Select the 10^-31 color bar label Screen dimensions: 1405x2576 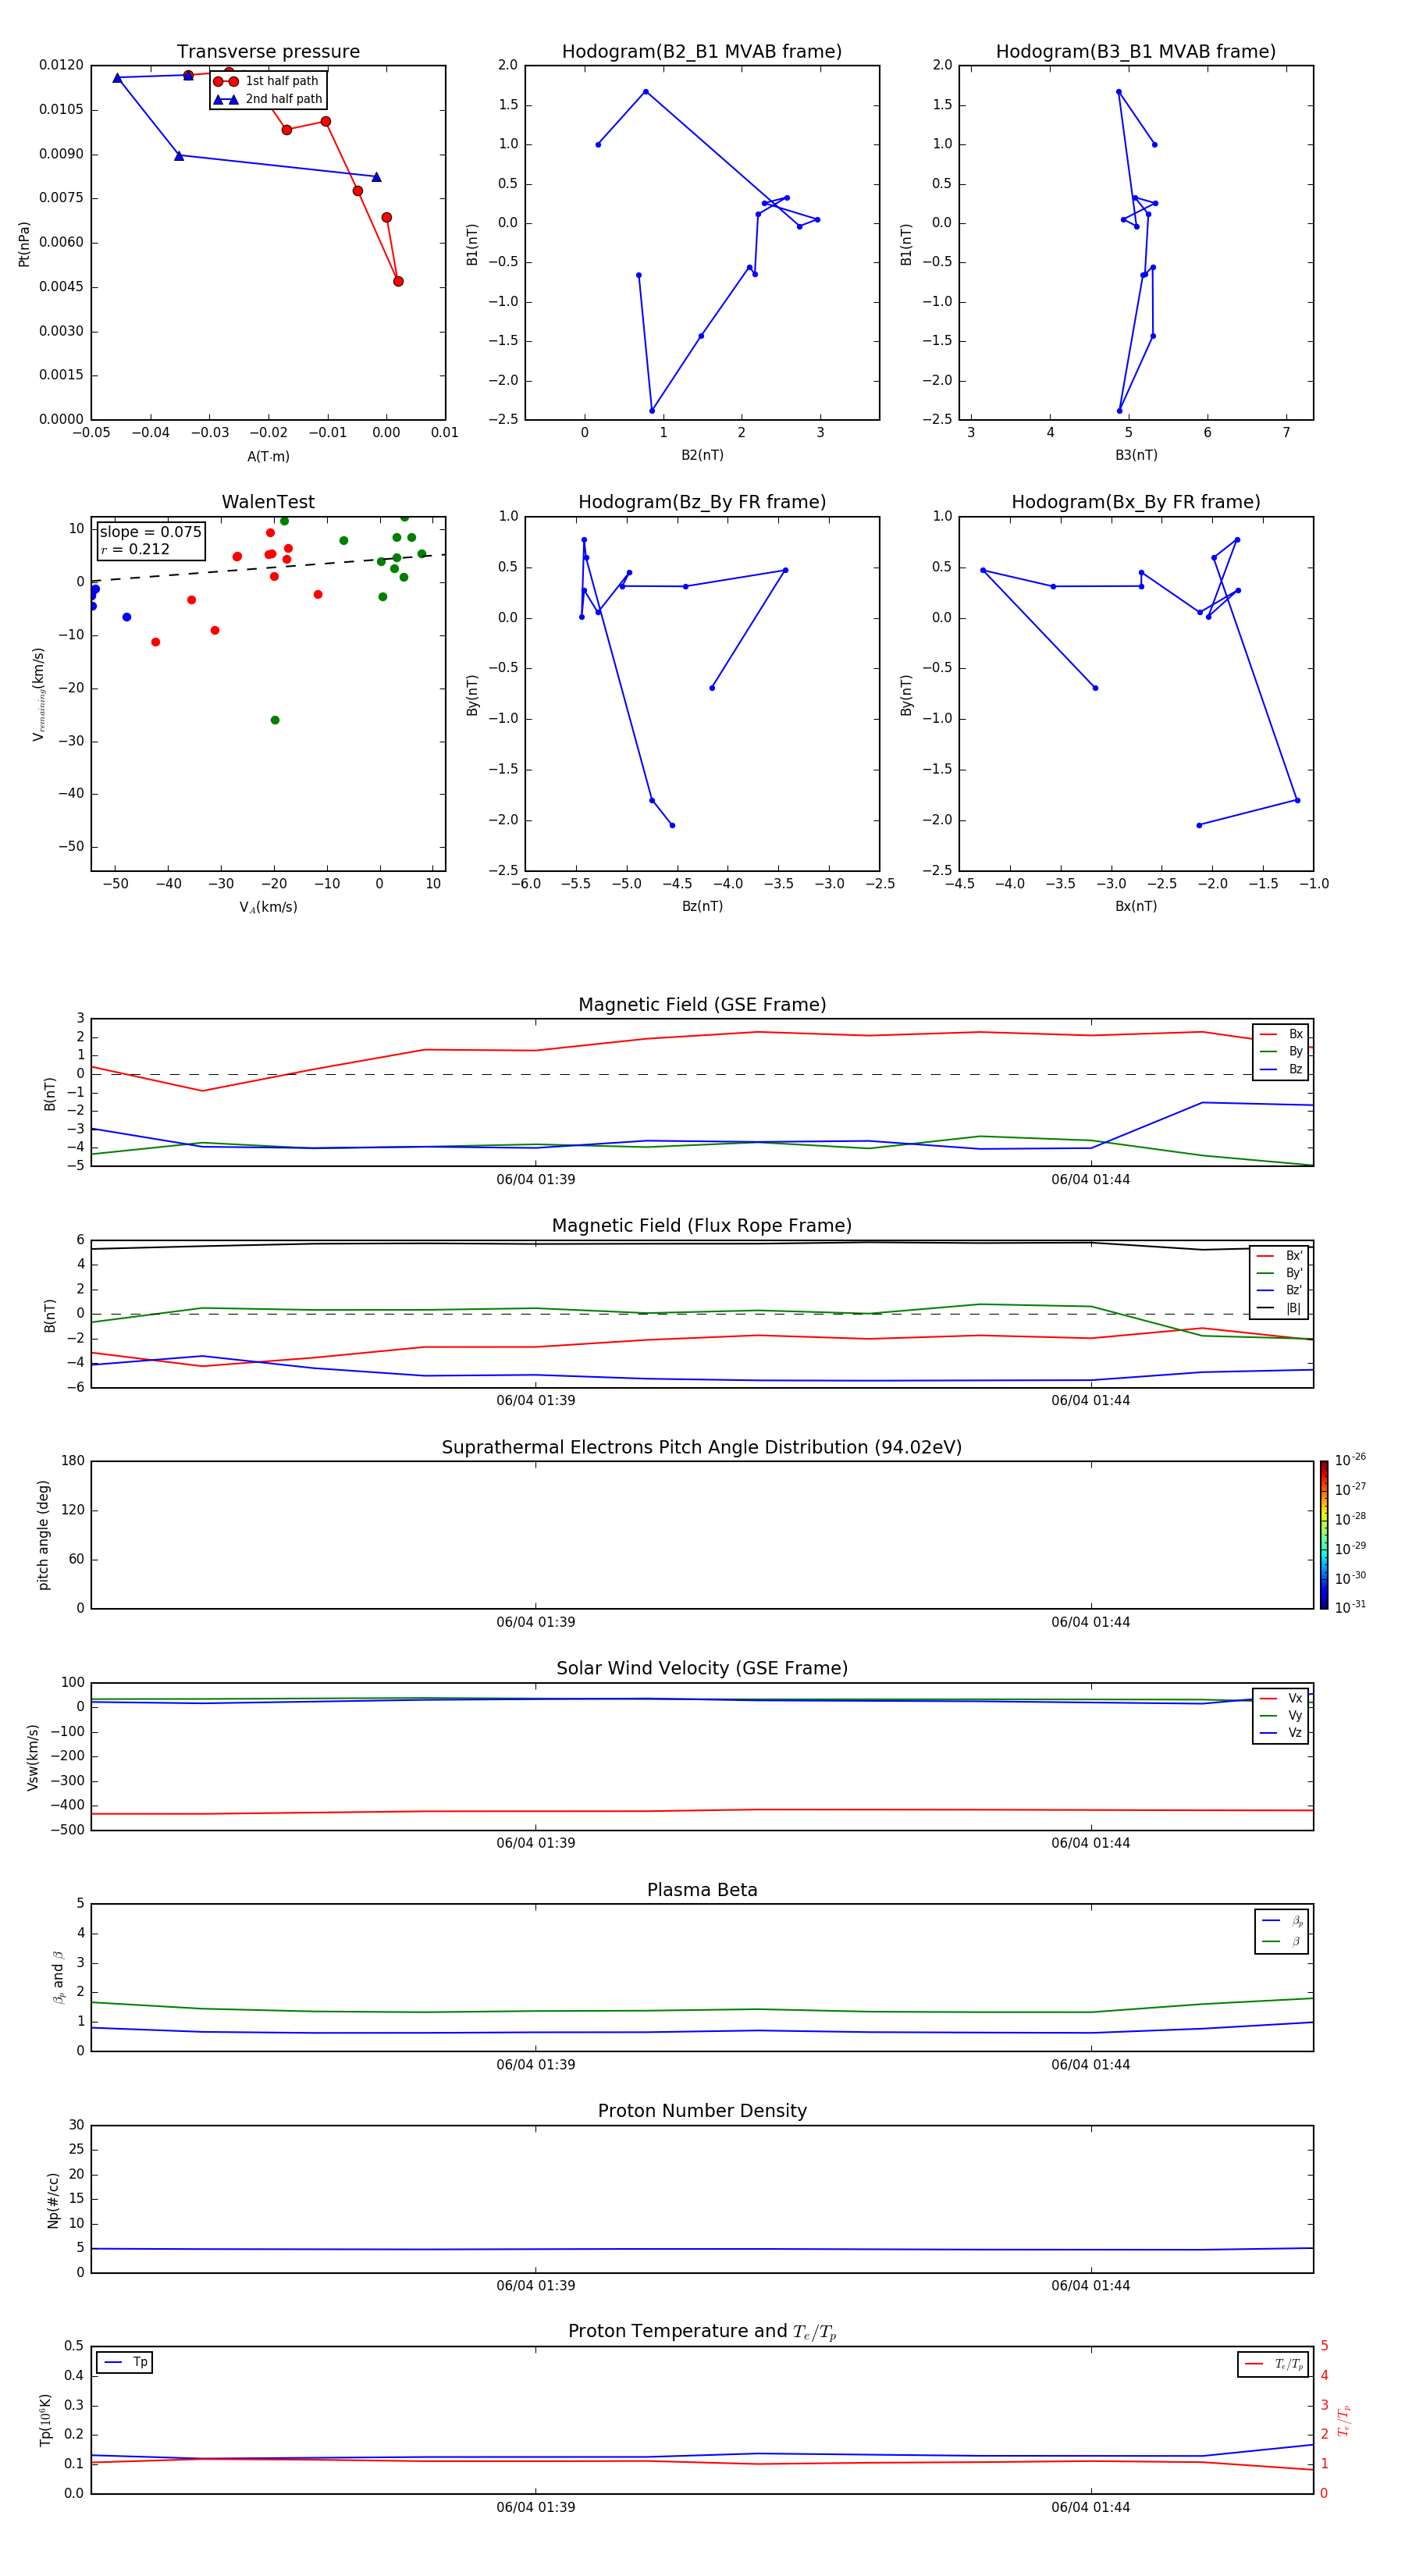click(1350, 1607)
